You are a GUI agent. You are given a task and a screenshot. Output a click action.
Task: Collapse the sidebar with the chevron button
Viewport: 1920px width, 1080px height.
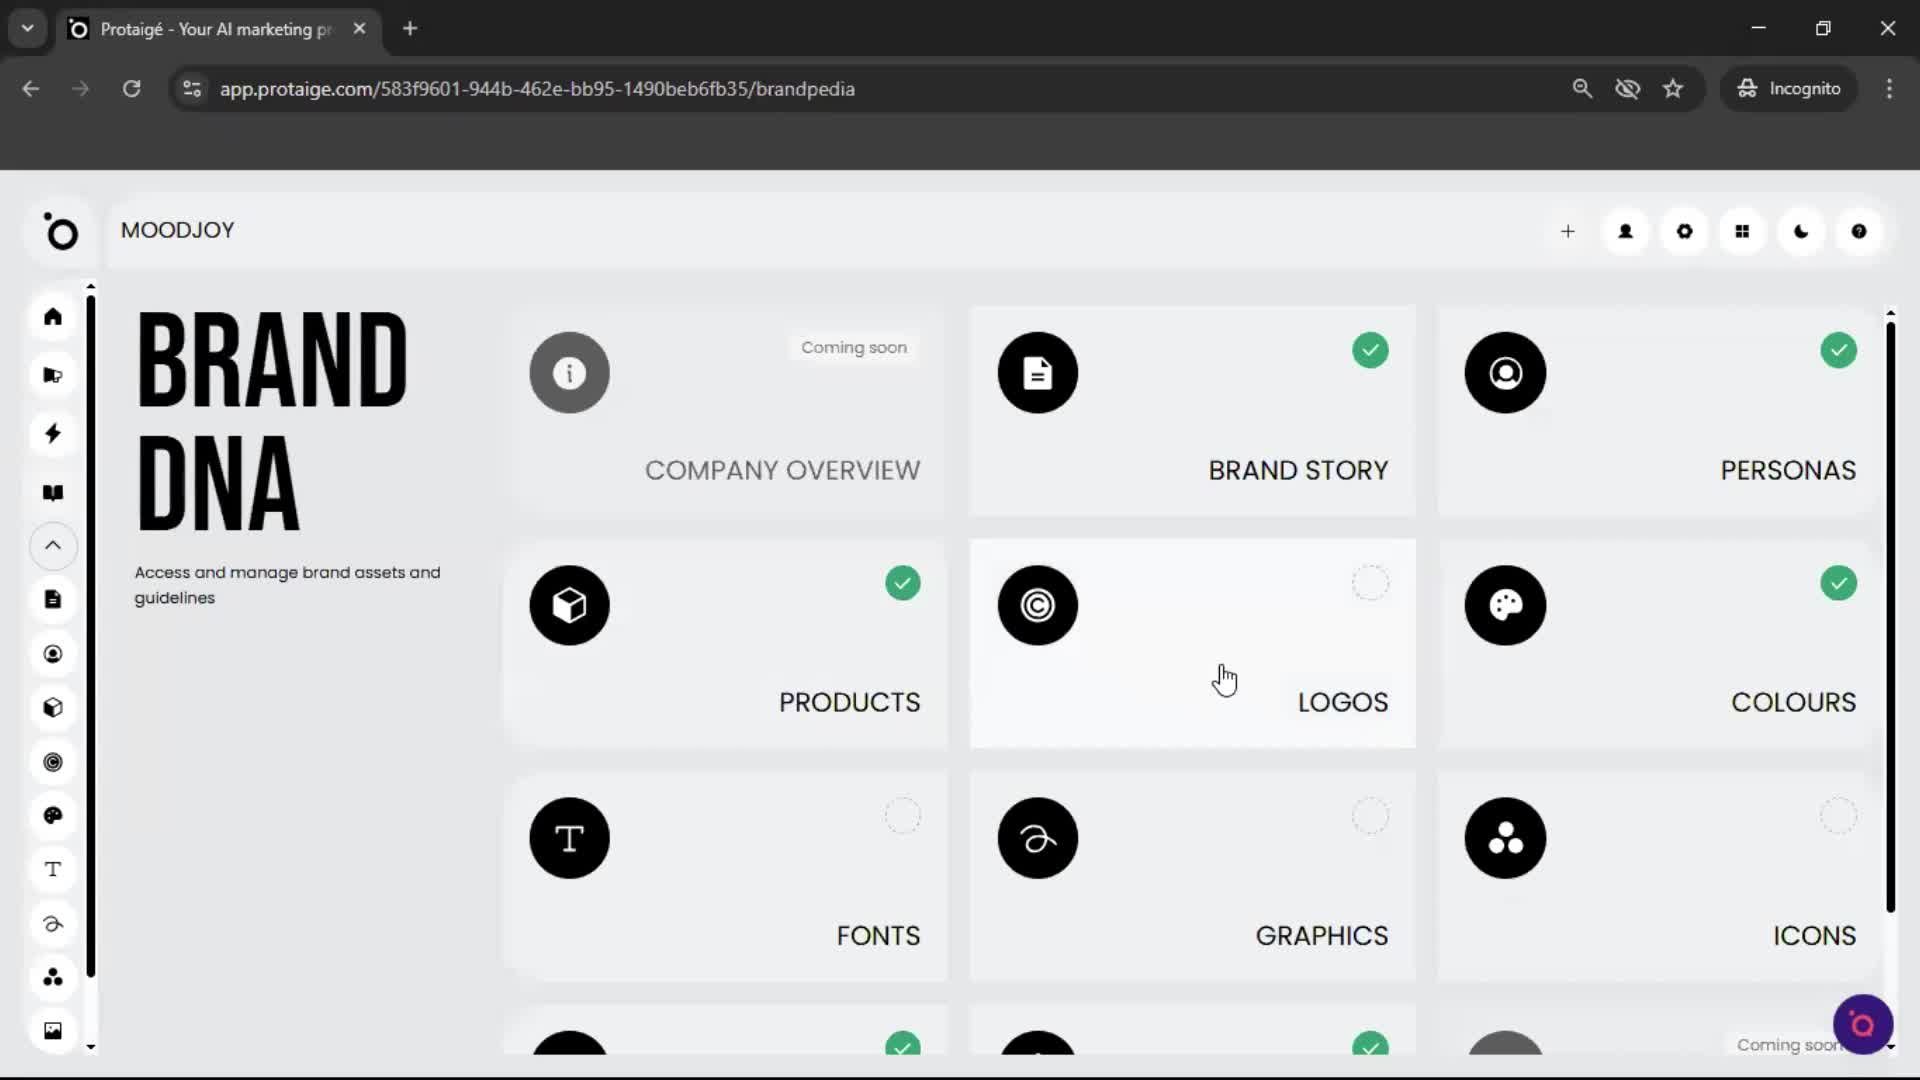click(52, 546)
